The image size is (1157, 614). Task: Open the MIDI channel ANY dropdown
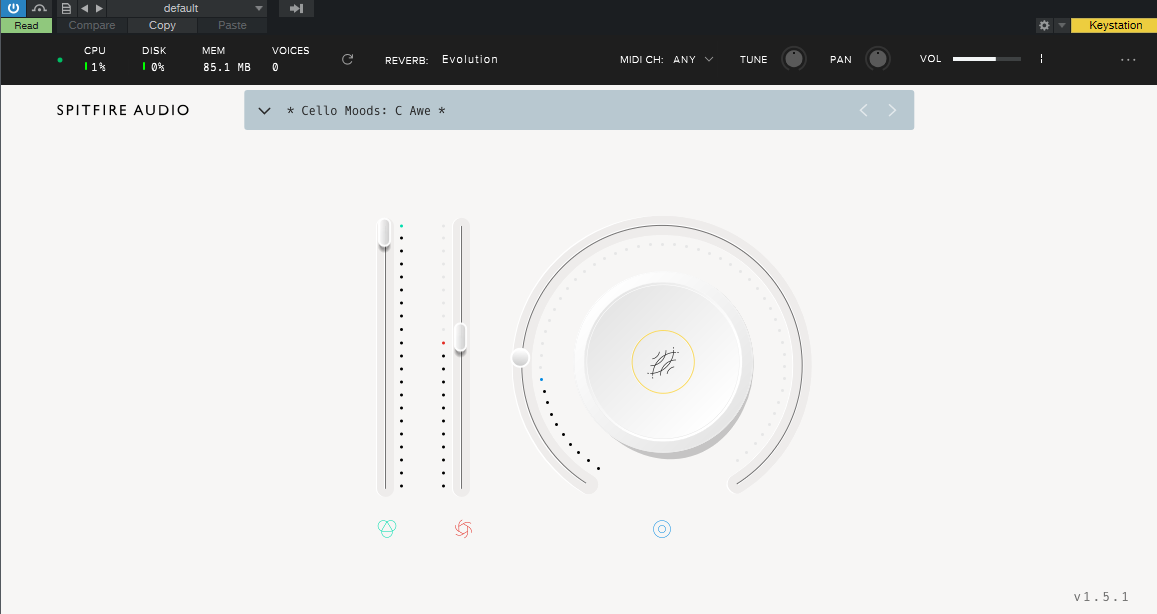click(x=693, y=59)
